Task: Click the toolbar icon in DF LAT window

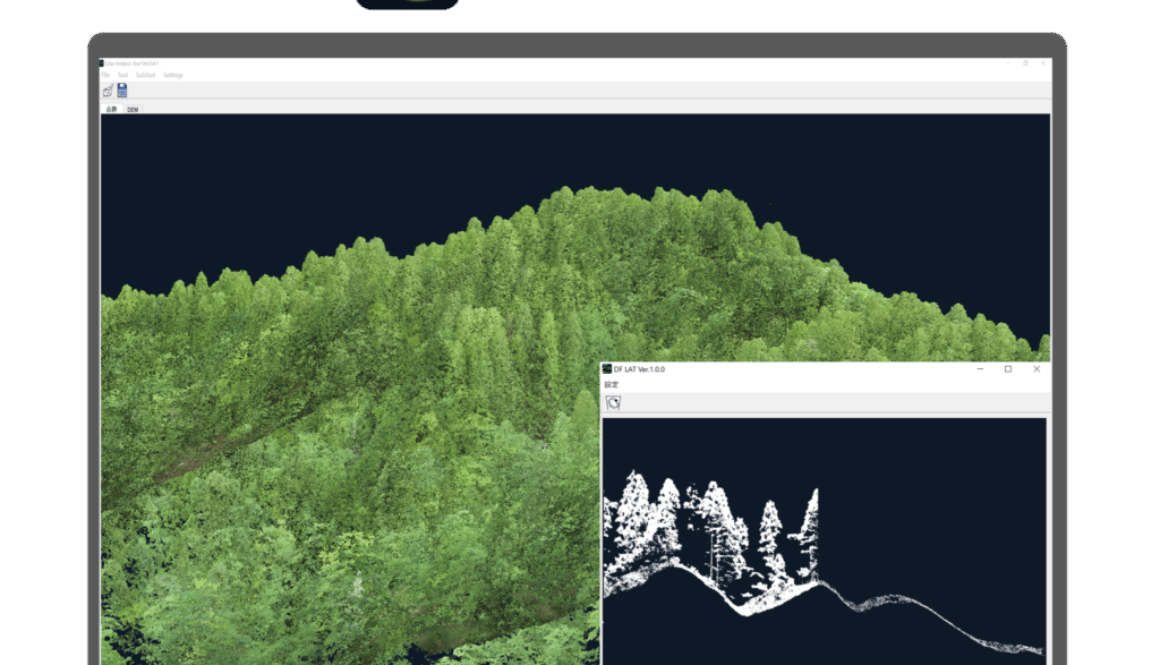Action: pyautogui.click(x=613, y=403)
